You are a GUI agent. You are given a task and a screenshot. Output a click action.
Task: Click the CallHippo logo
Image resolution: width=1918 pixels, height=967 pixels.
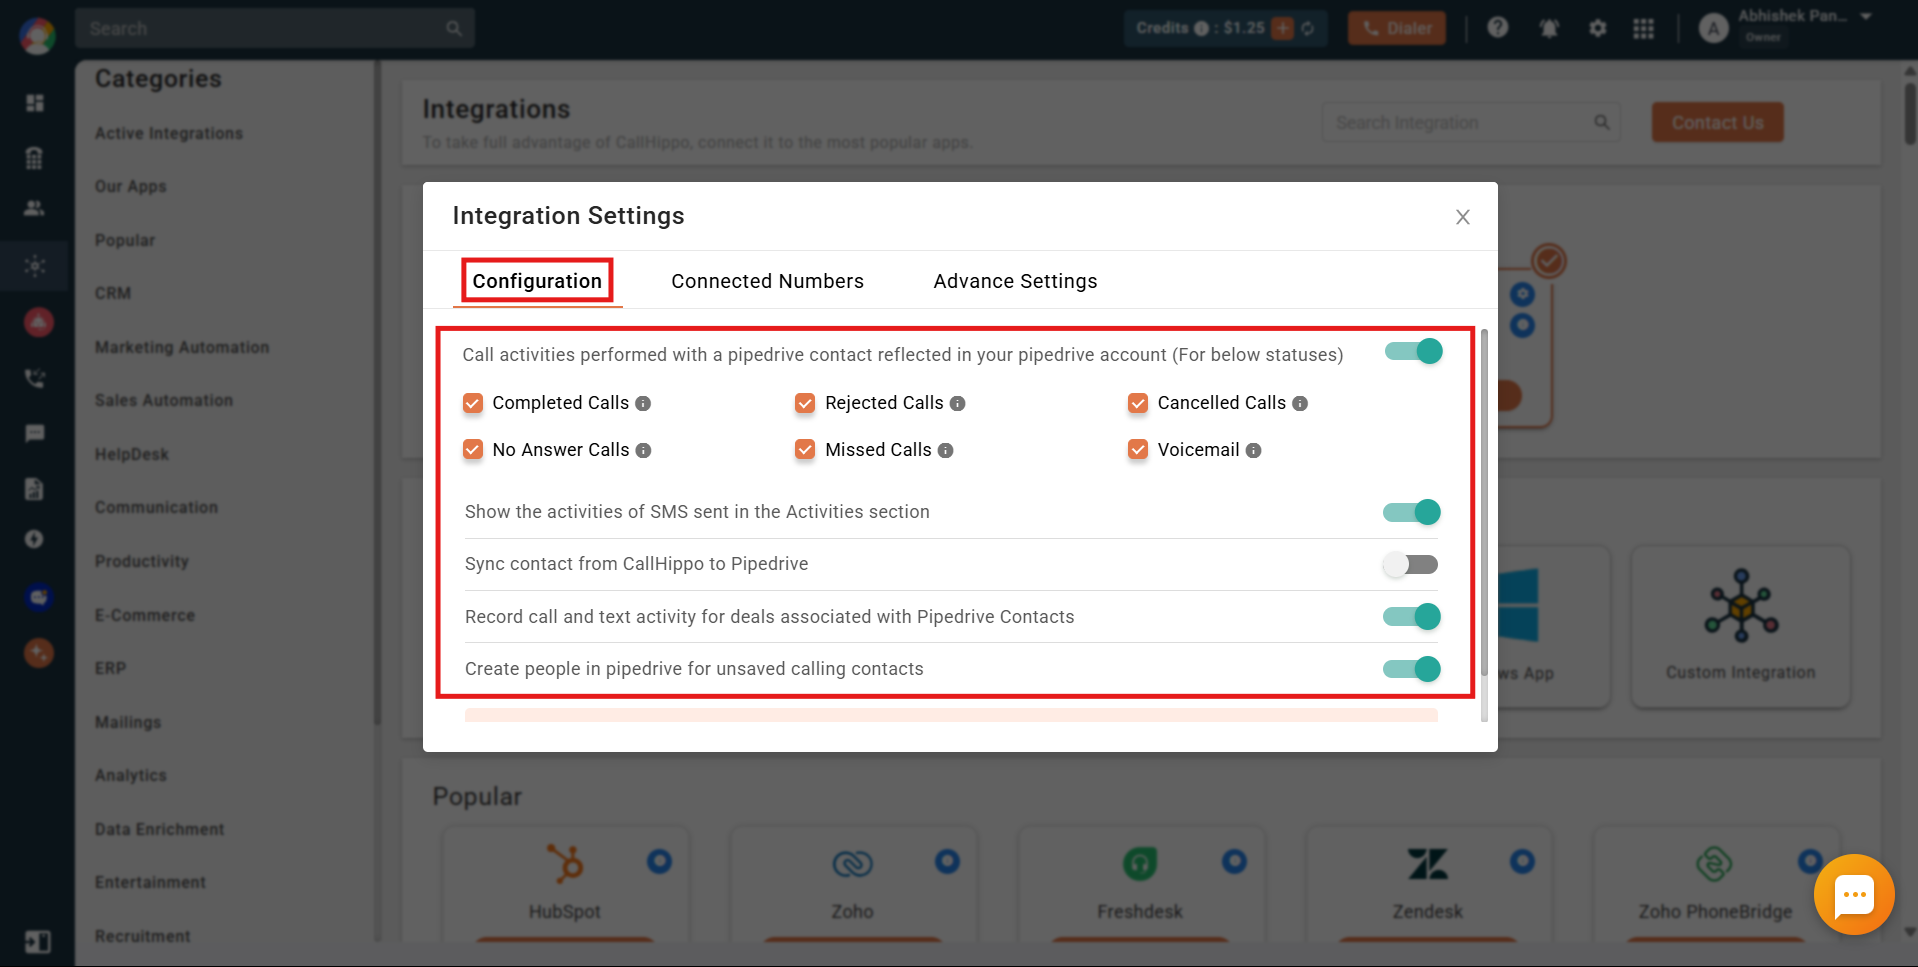pos(37,36)
